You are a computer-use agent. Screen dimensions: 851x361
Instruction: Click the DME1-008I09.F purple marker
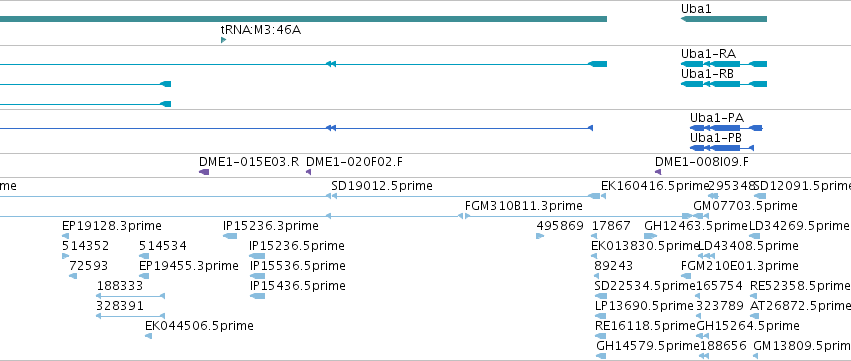pos(658,172)
